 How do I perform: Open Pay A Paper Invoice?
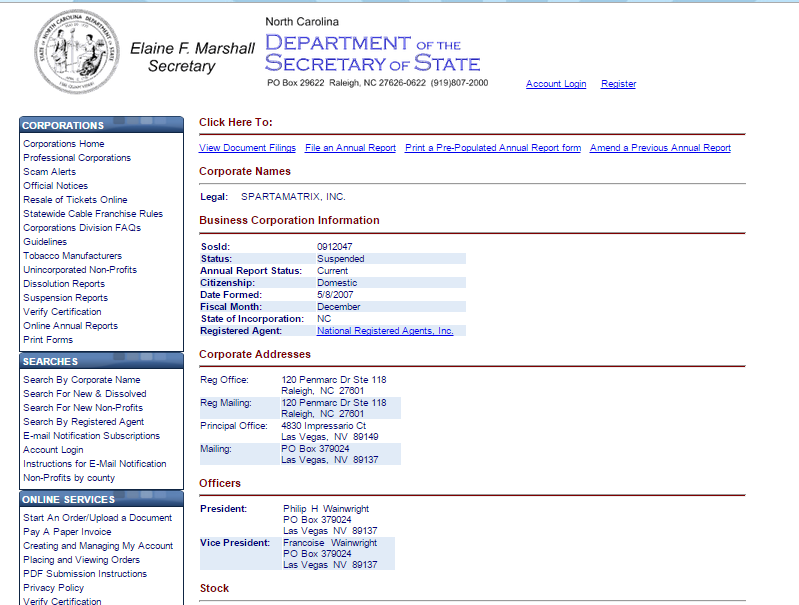[x=67, y=532]
